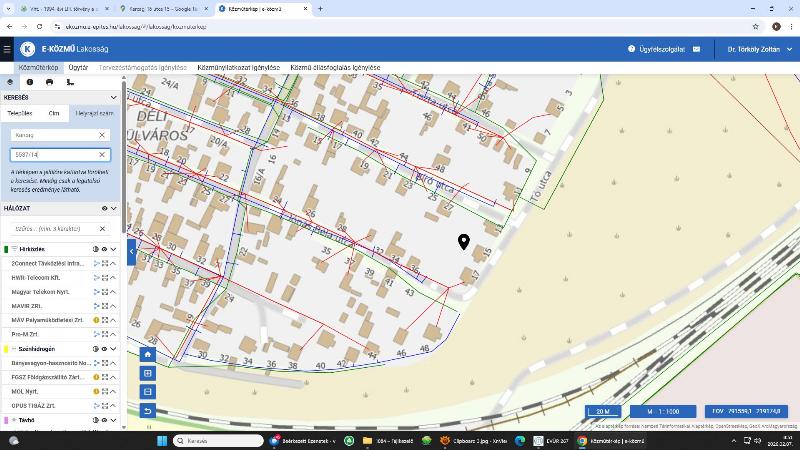
Task: Open the info panel icon in sidebar
Action: [29, 82]
